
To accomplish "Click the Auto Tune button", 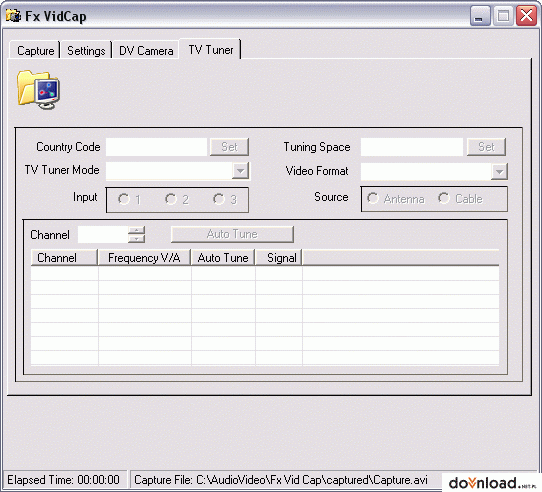I will (232, 234).
